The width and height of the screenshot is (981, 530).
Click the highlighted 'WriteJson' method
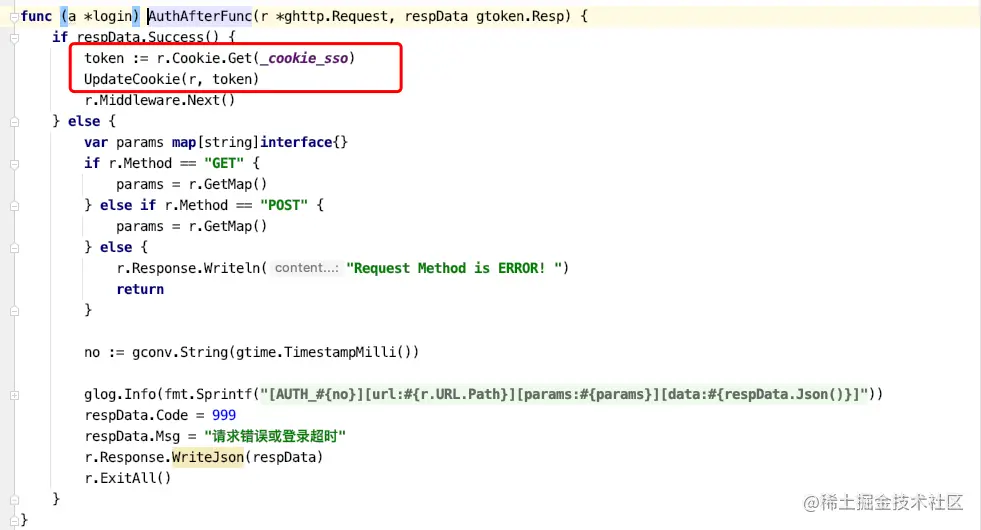pos(208,457)
